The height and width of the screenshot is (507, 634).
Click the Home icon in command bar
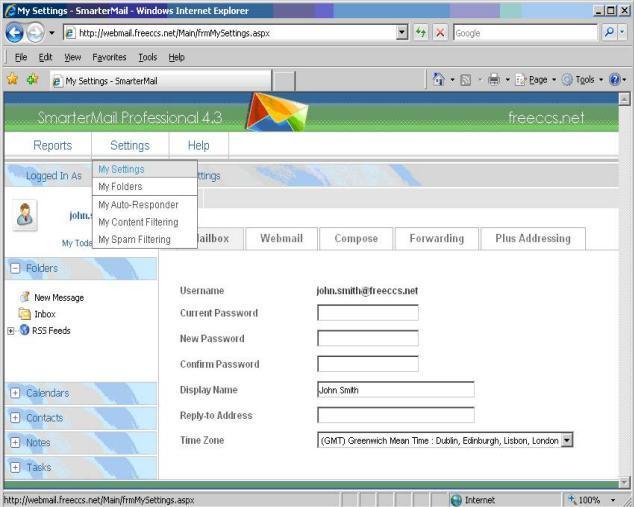439,79
